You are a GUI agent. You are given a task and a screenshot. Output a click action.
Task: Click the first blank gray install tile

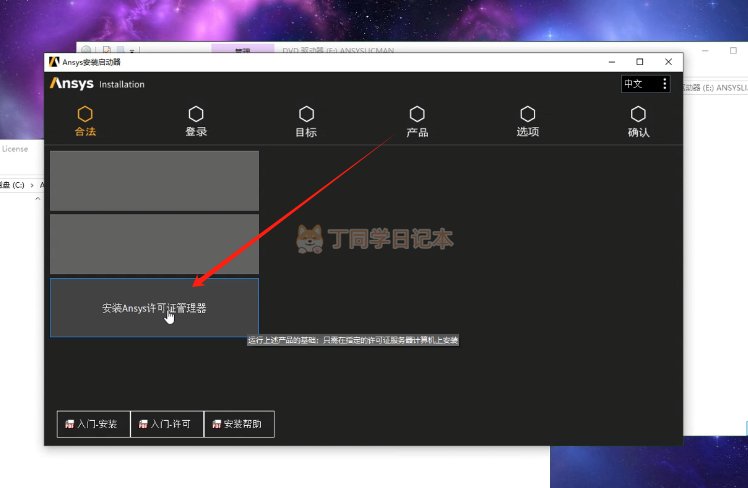click(155, 181)
